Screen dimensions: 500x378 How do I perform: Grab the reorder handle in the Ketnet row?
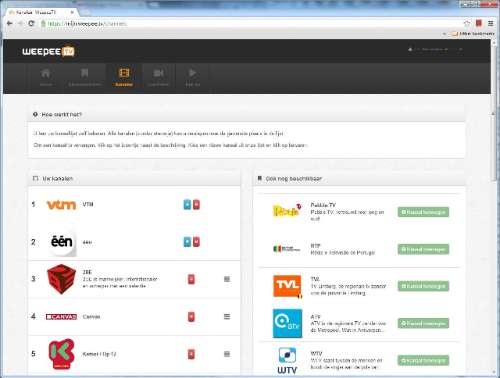(x=227, y=354)
